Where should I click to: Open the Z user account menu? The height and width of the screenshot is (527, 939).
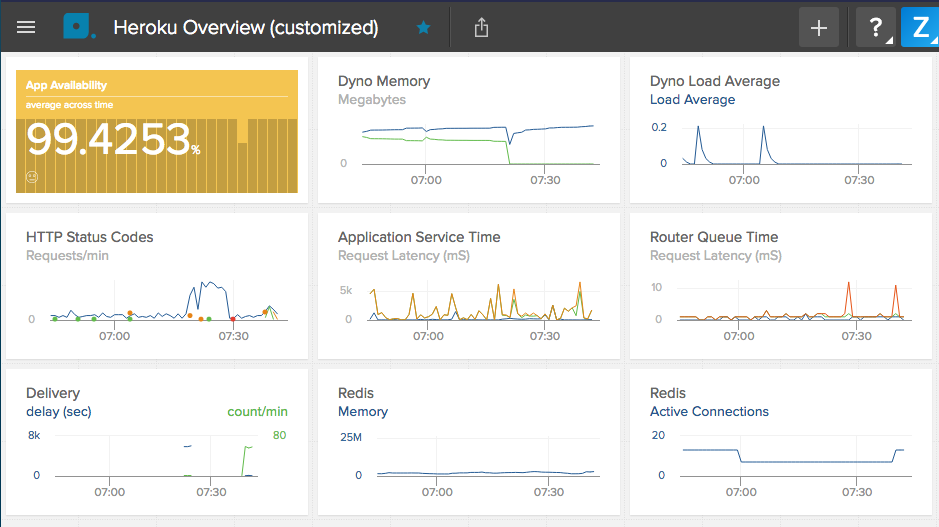[x=920, y=28]
